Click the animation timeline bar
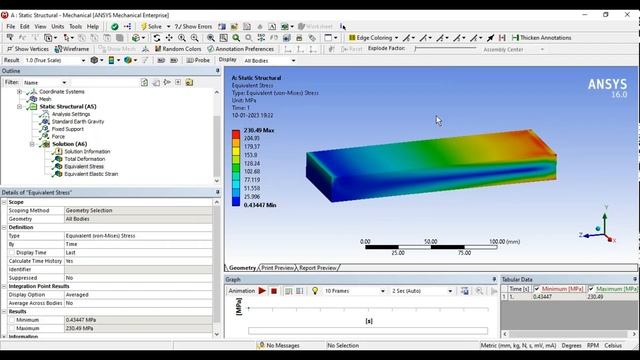640x360 pixels. coord(368,331)
